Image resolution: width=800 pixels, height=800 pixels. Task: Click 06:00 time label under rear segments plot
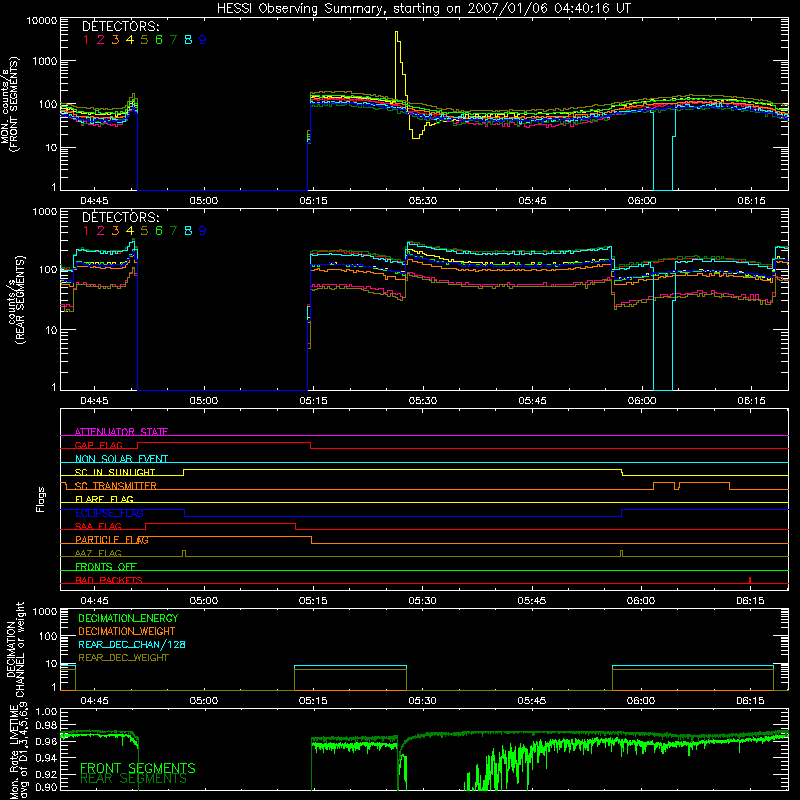point(642,401)
